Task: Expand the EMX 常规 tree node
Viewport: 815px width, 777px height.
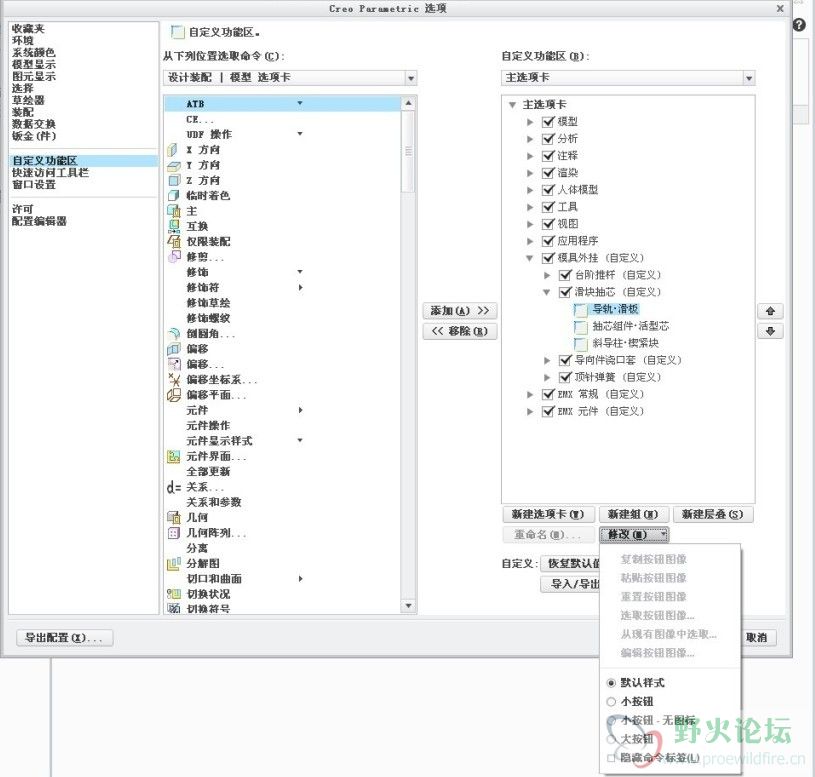Action: click(530, 394)
